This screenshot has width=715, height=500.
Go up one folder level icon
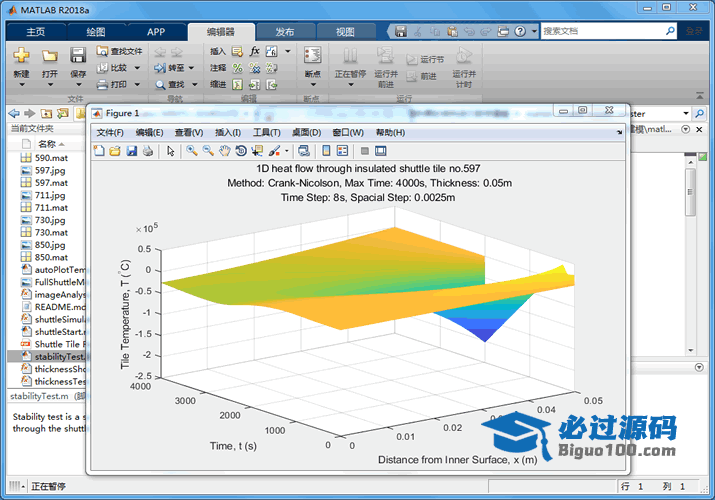tap(46, 113)
